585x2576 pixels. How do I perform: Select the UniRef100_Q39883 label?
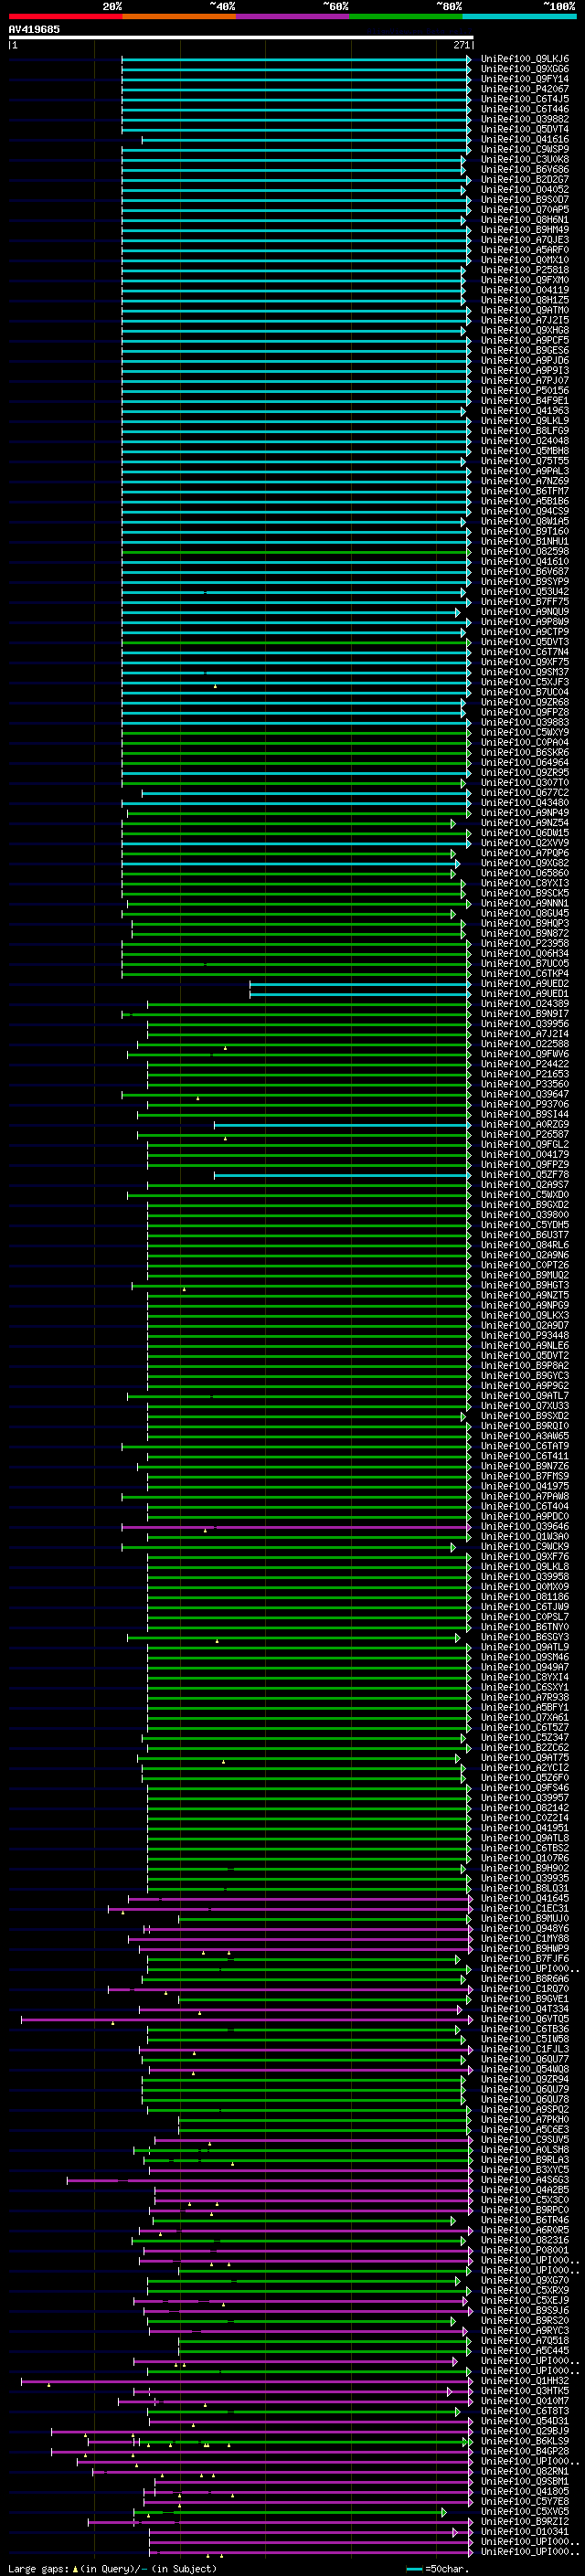click(525, 722)
